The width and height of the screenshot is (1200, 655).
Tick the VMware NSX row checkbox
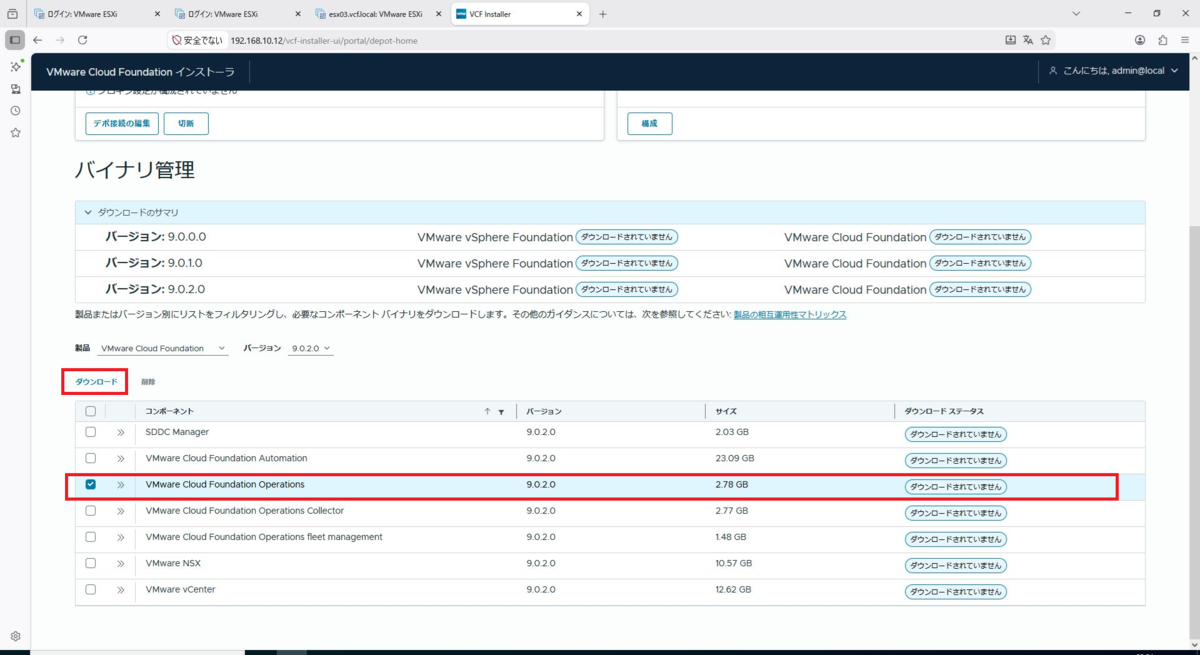pyautogui.click(x=91, y=563)
